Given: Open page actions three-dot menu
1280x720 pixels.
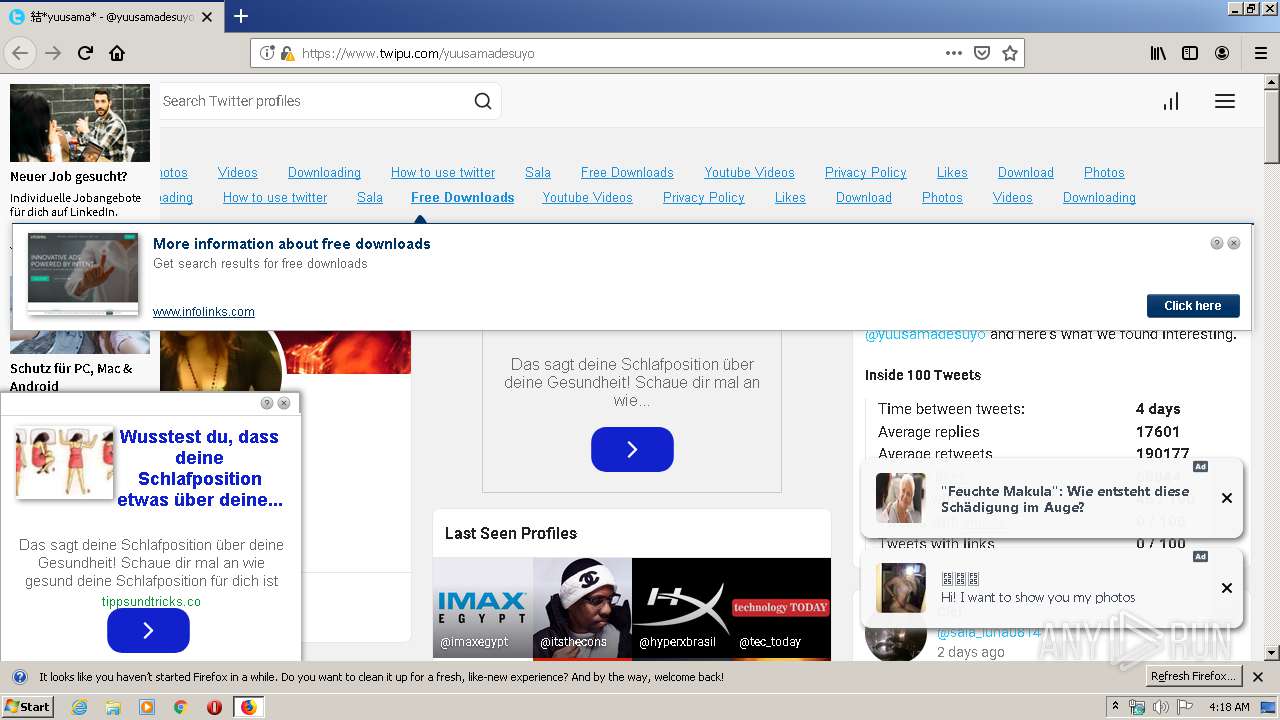Looking at the screenshot, I should 954,53.
